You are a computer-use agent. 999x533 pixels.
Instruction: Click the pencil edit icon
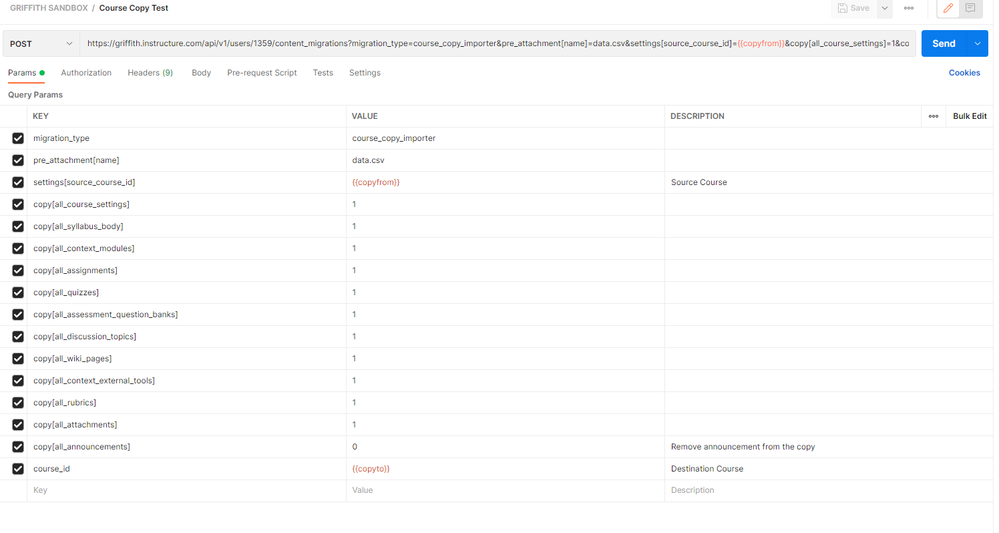(948, 9)
